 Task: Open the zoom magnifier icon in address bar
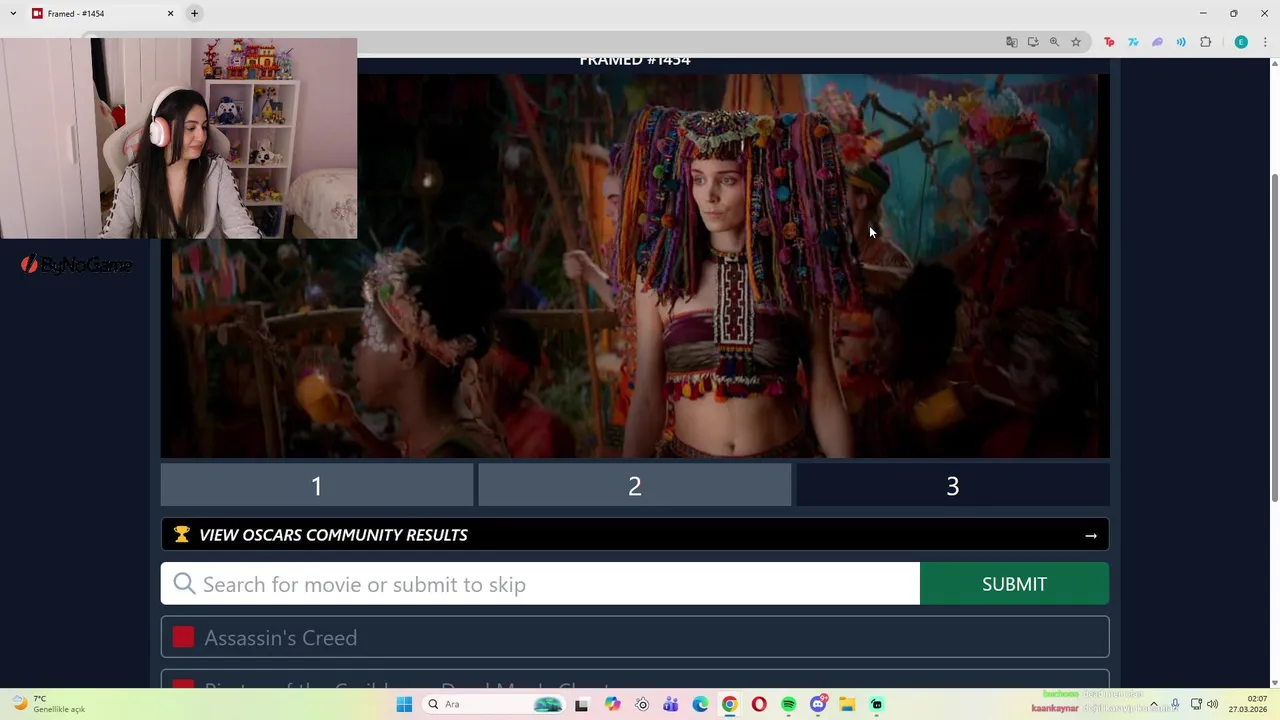point(1054,42)
